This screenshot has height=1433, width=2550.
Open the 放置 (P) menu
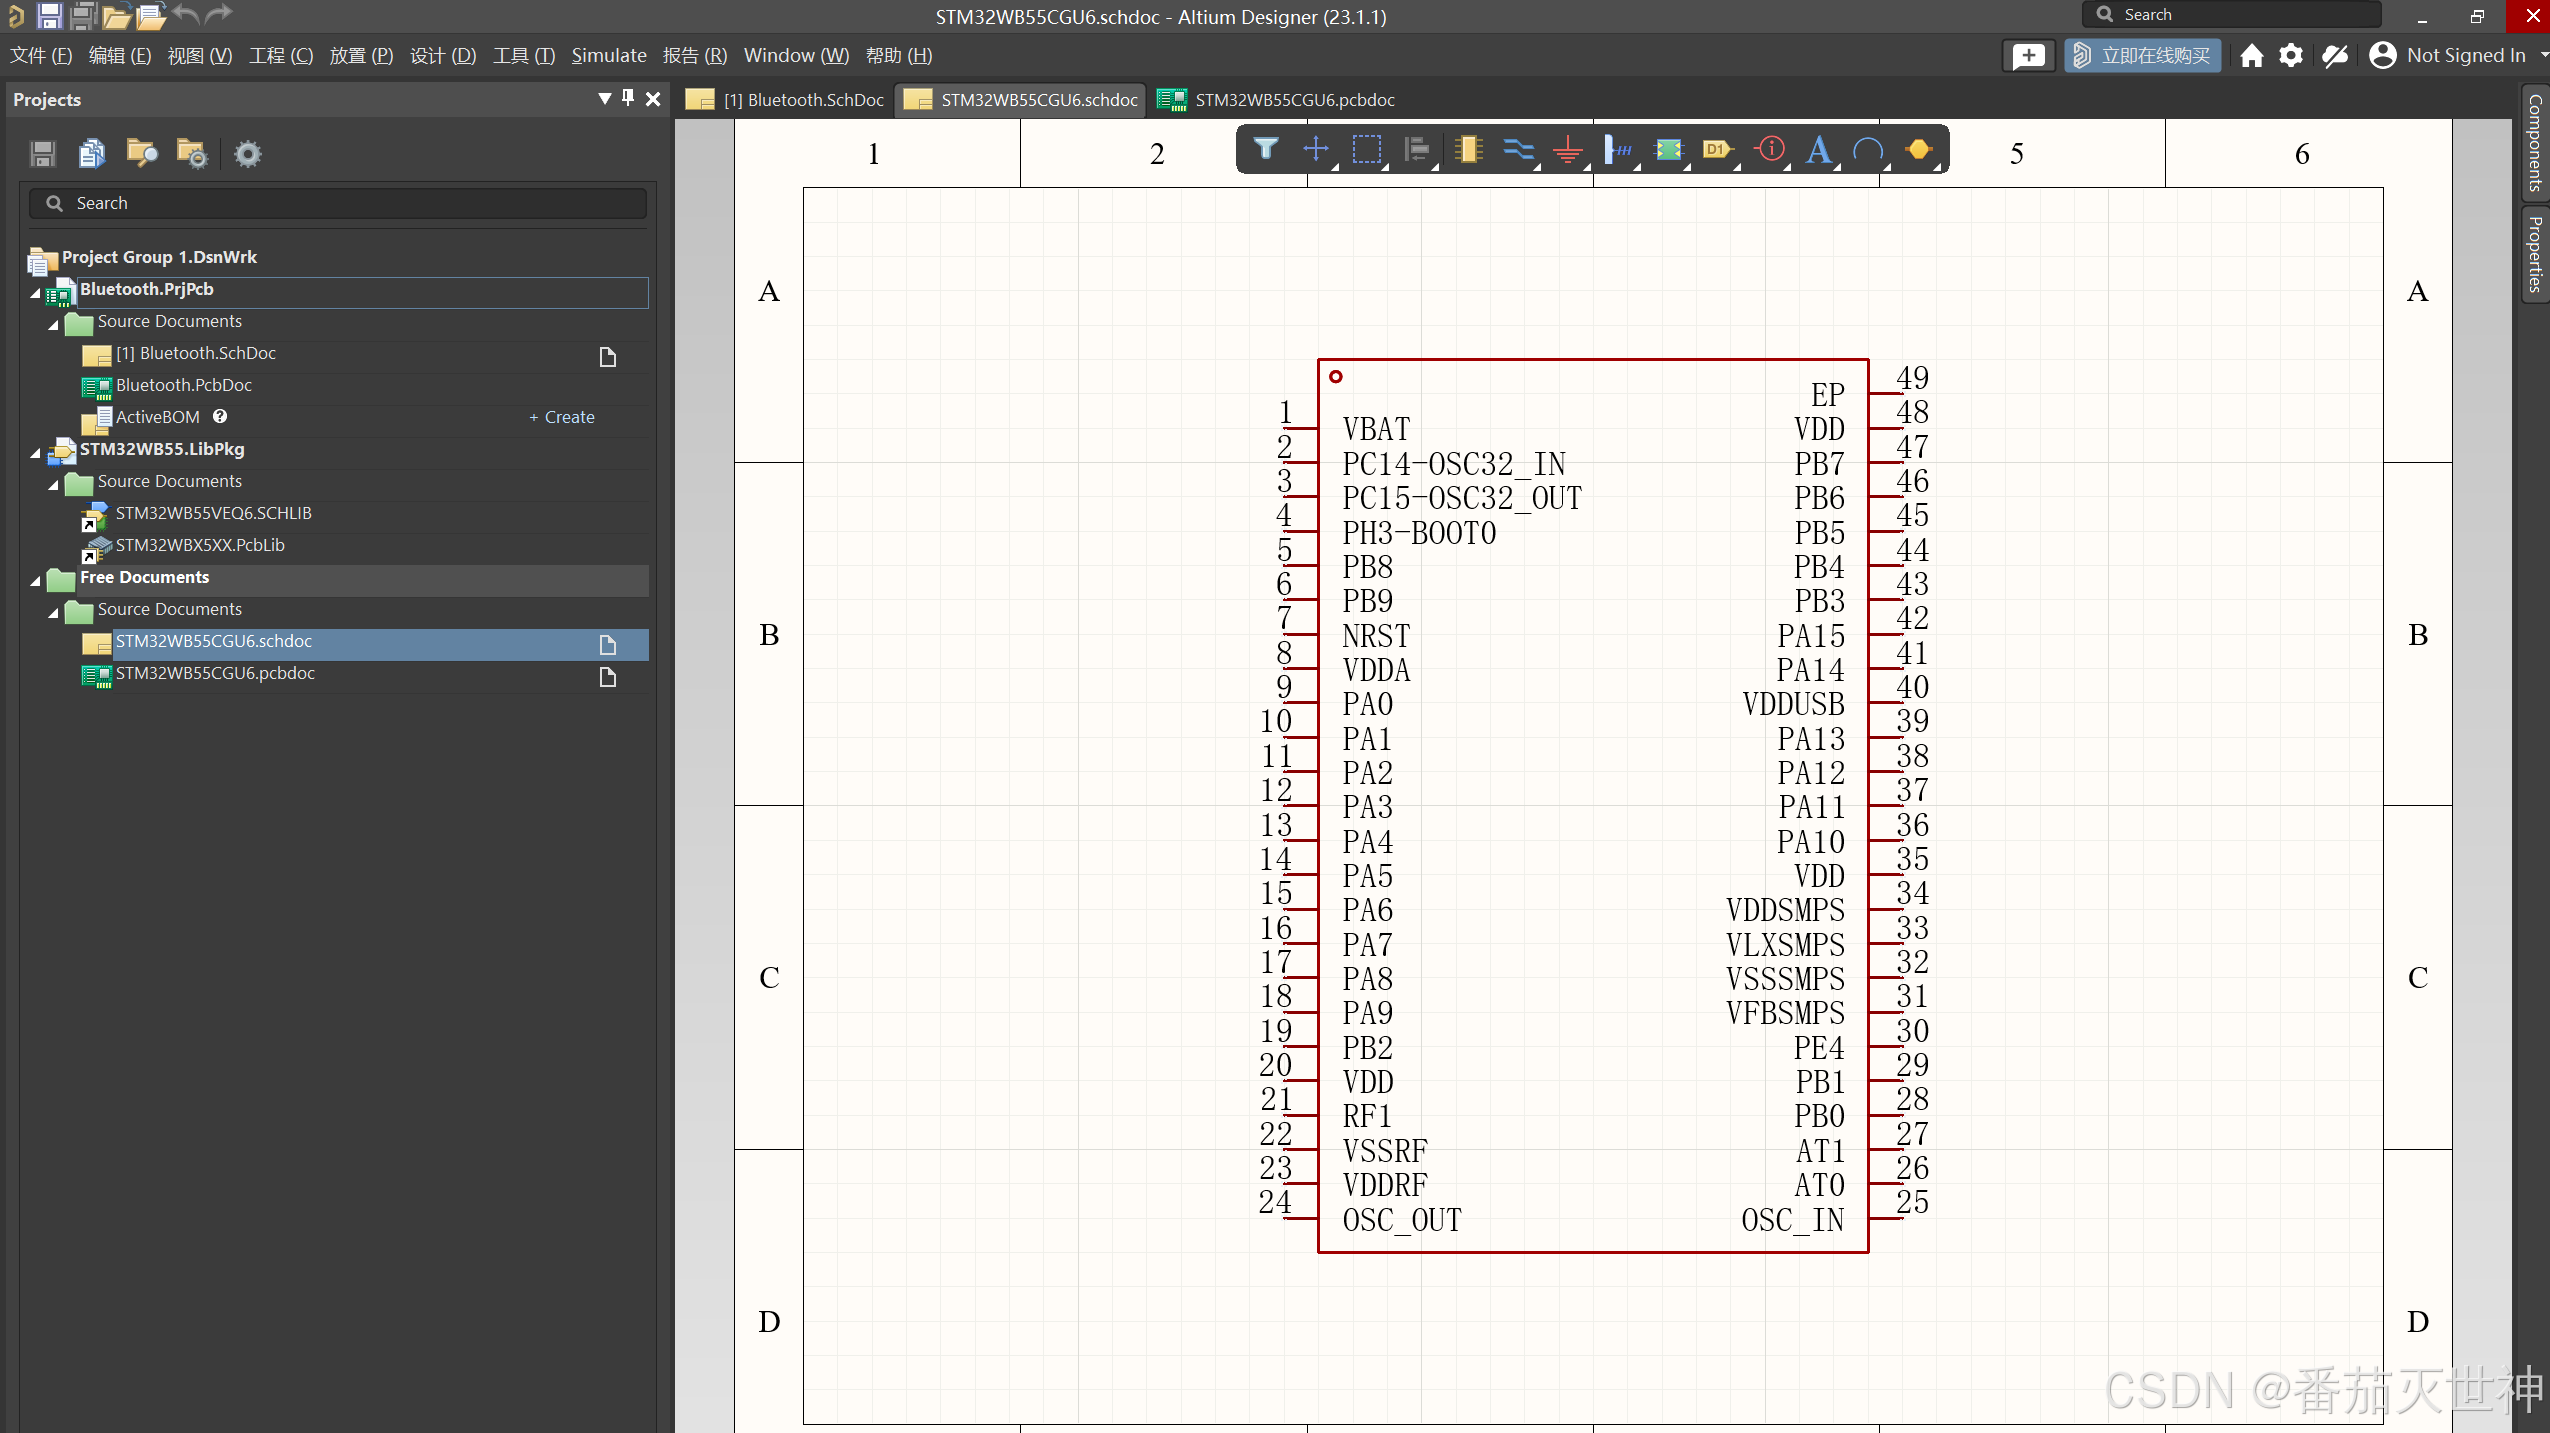tap(360, 55)
